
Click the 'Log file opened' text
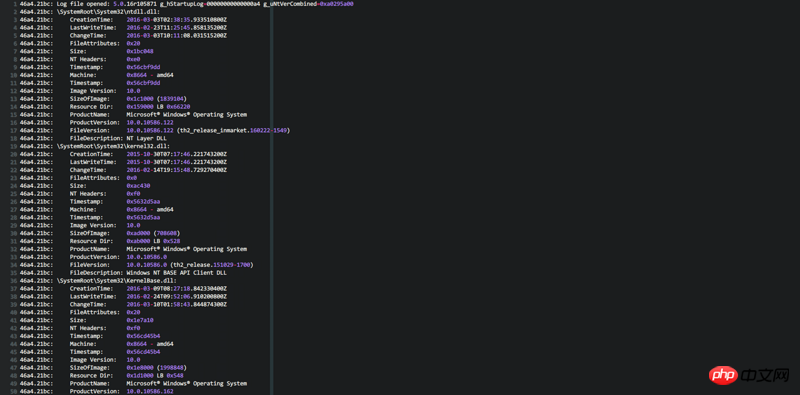(83, 4)
